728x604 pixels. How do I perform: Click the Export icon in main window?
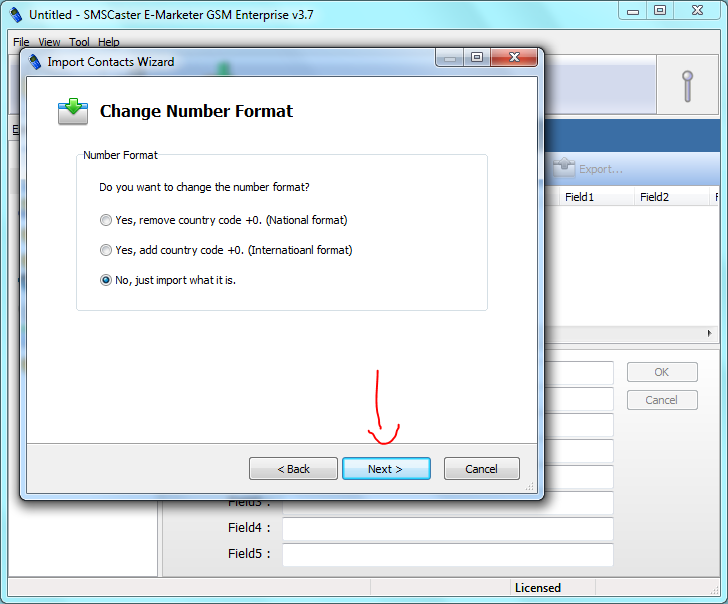(564, 168)
